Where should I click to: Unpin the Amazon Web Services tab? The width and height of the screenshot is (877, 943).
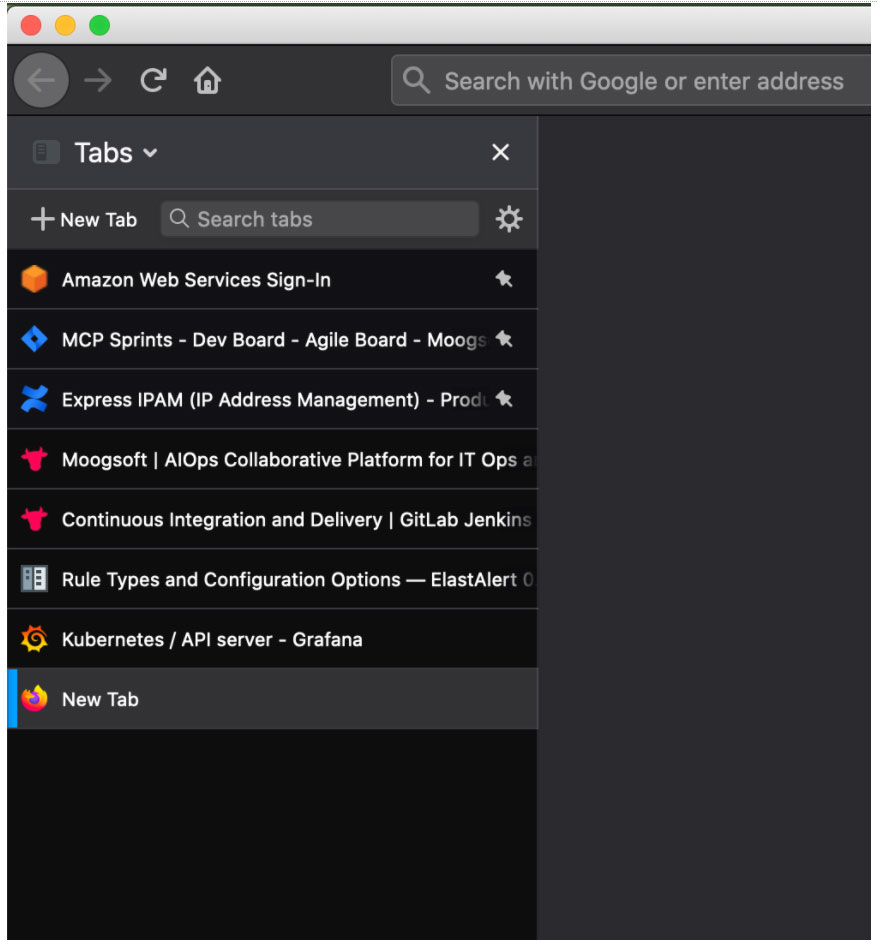coord(503,278)
